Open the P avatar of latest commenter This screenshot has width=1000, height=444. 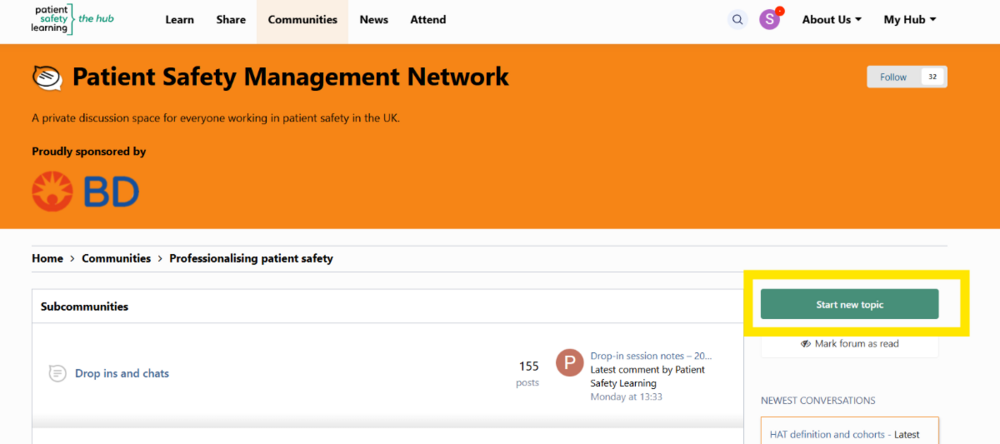570,362
